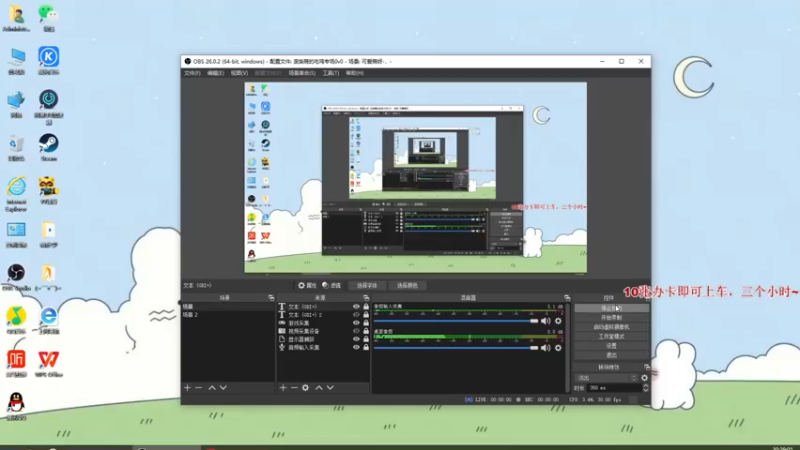This screenshot has width=800, height=450.
Task: Toggle lock on 游戏采集 source
Action: click(x=366, y=323)
